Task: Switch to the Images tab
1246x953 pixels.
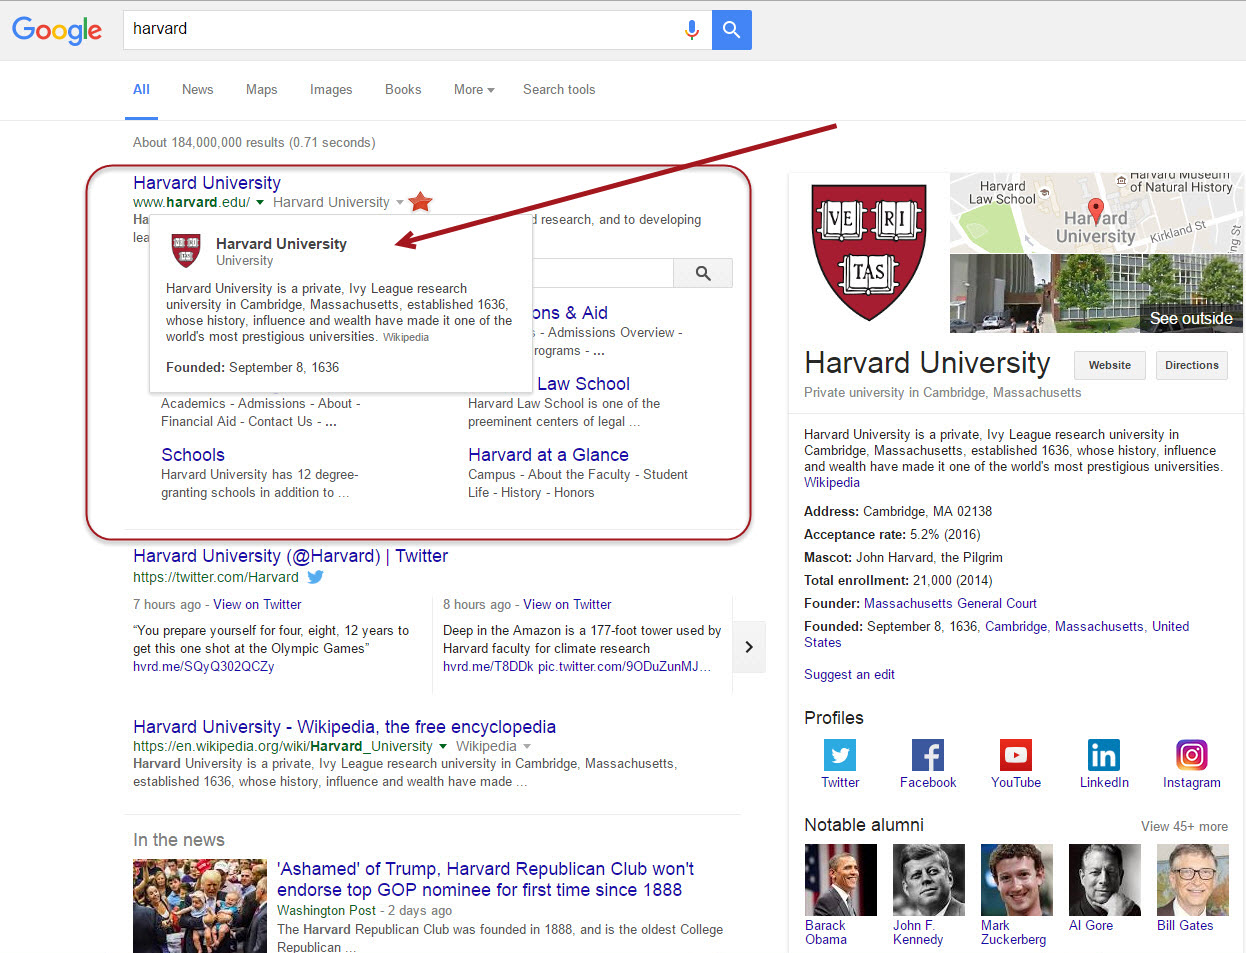Action: (x=330, y=90)
